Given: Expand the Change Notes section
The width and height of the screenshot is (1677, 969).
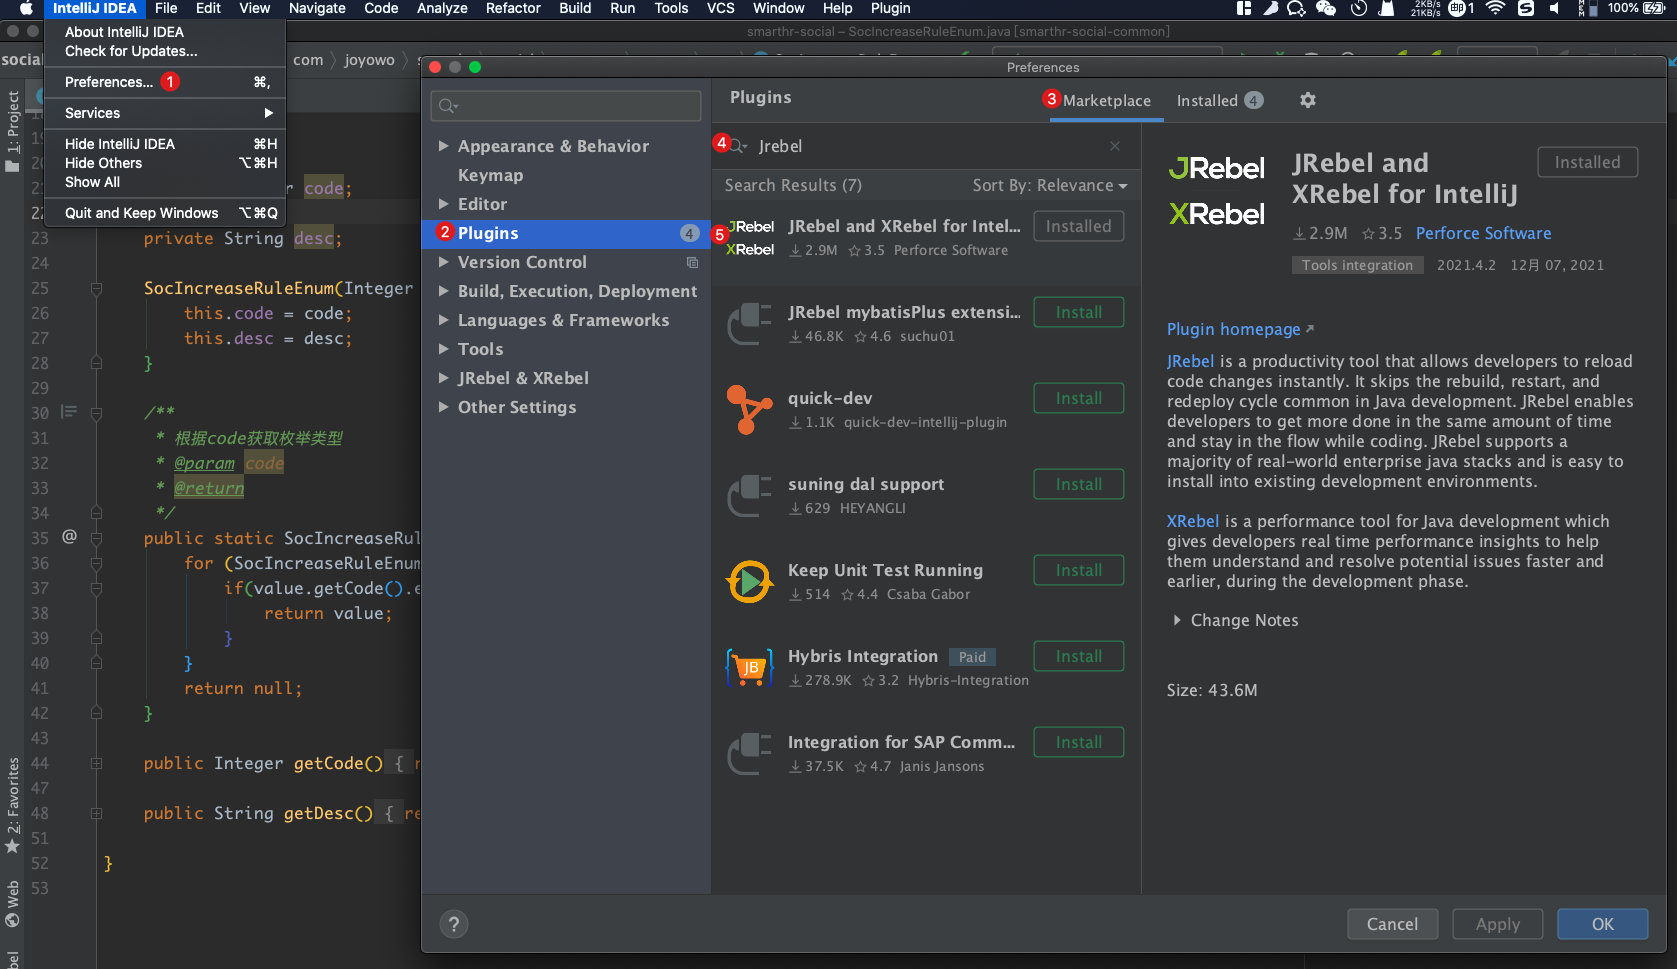Looking at the screenshot, I should click(x=1177, y=621).
